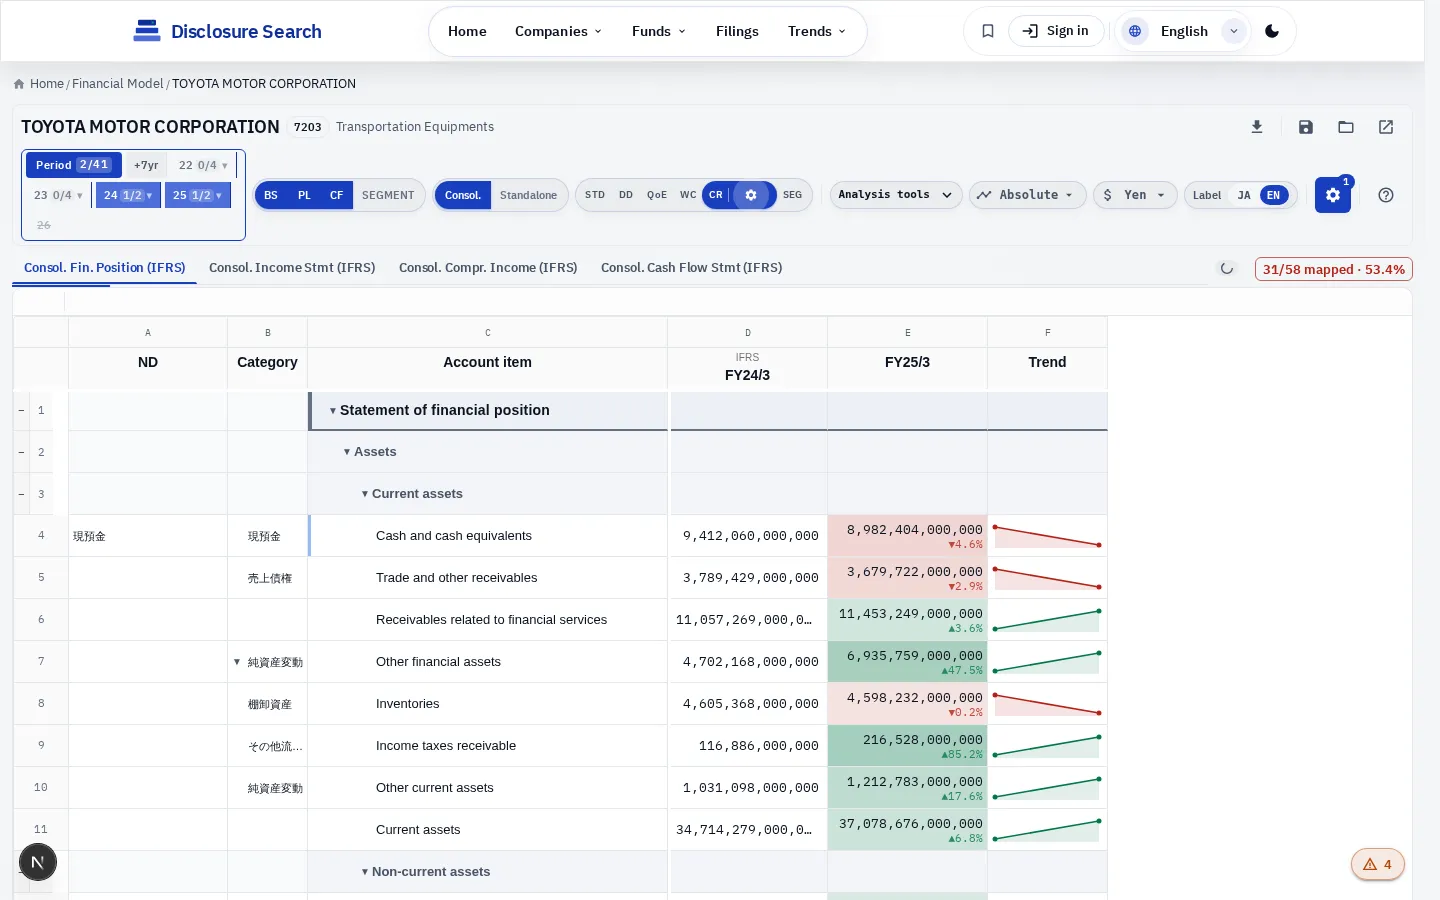Click gear icon inside CR pill
Screen dimensions: 1440x900
[751, 195]
